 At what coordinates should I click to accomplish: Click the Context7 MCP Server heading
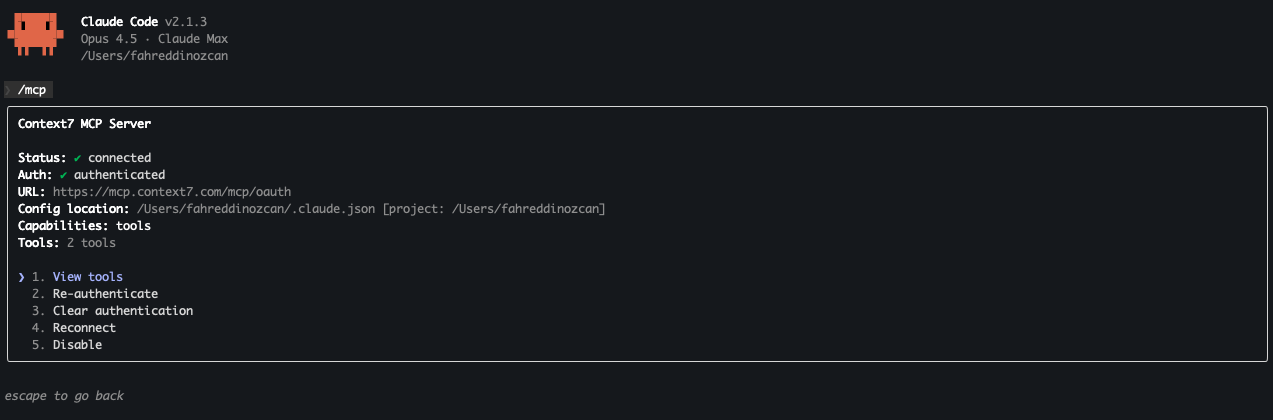pyautogui.click(x=84, y=124)
